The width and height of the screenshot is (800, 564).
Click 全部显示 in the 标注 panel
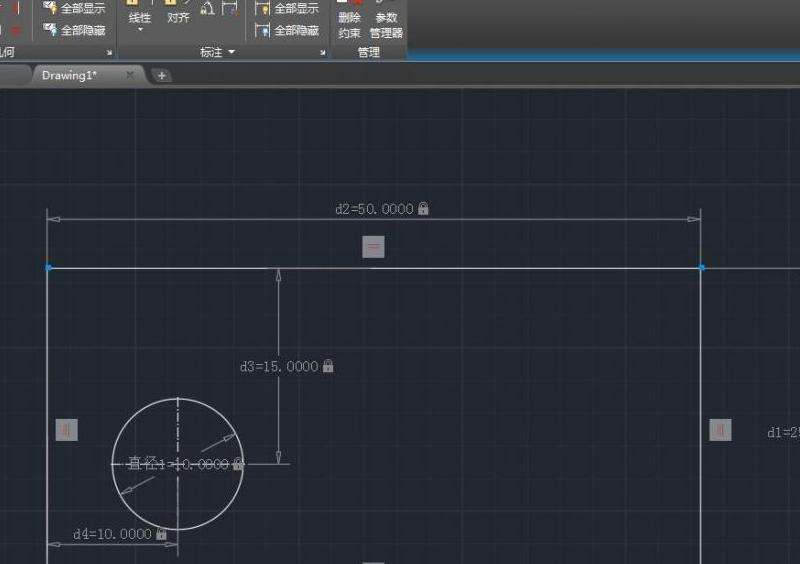287,8
